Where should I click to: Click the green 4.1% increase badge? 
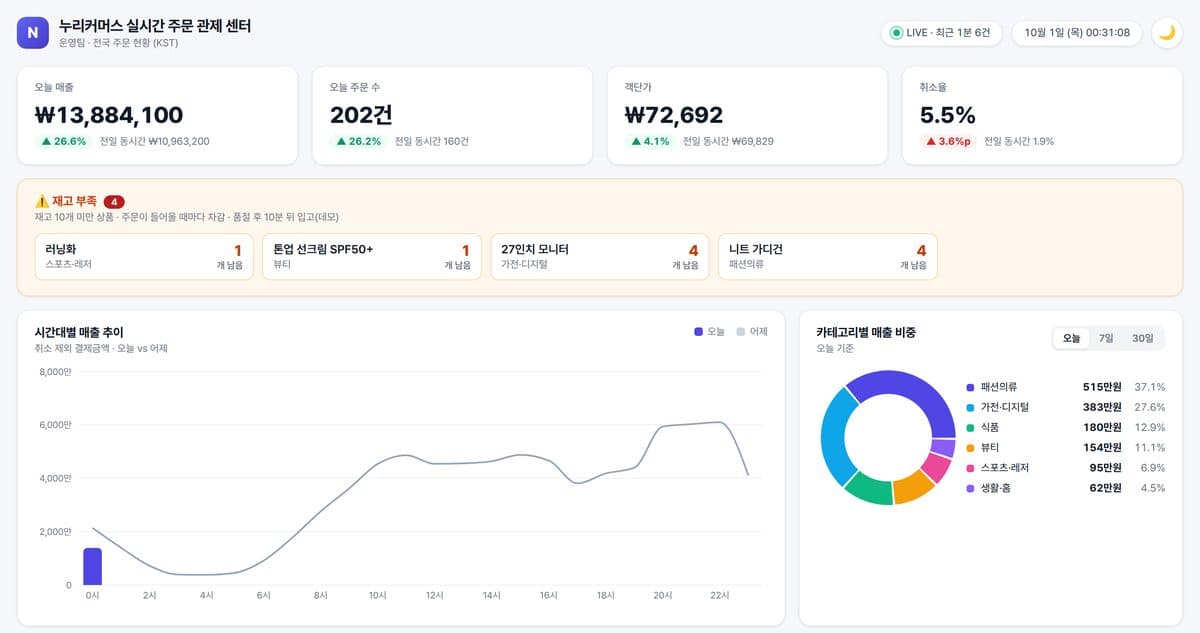click(650, 141)
